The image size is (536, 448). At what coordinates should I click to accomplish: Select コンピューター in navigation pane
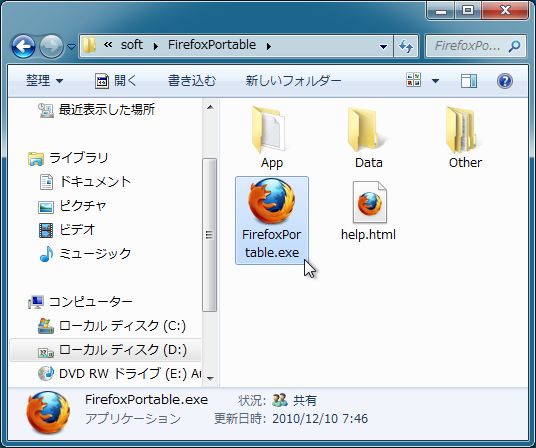tap(91, 302)
